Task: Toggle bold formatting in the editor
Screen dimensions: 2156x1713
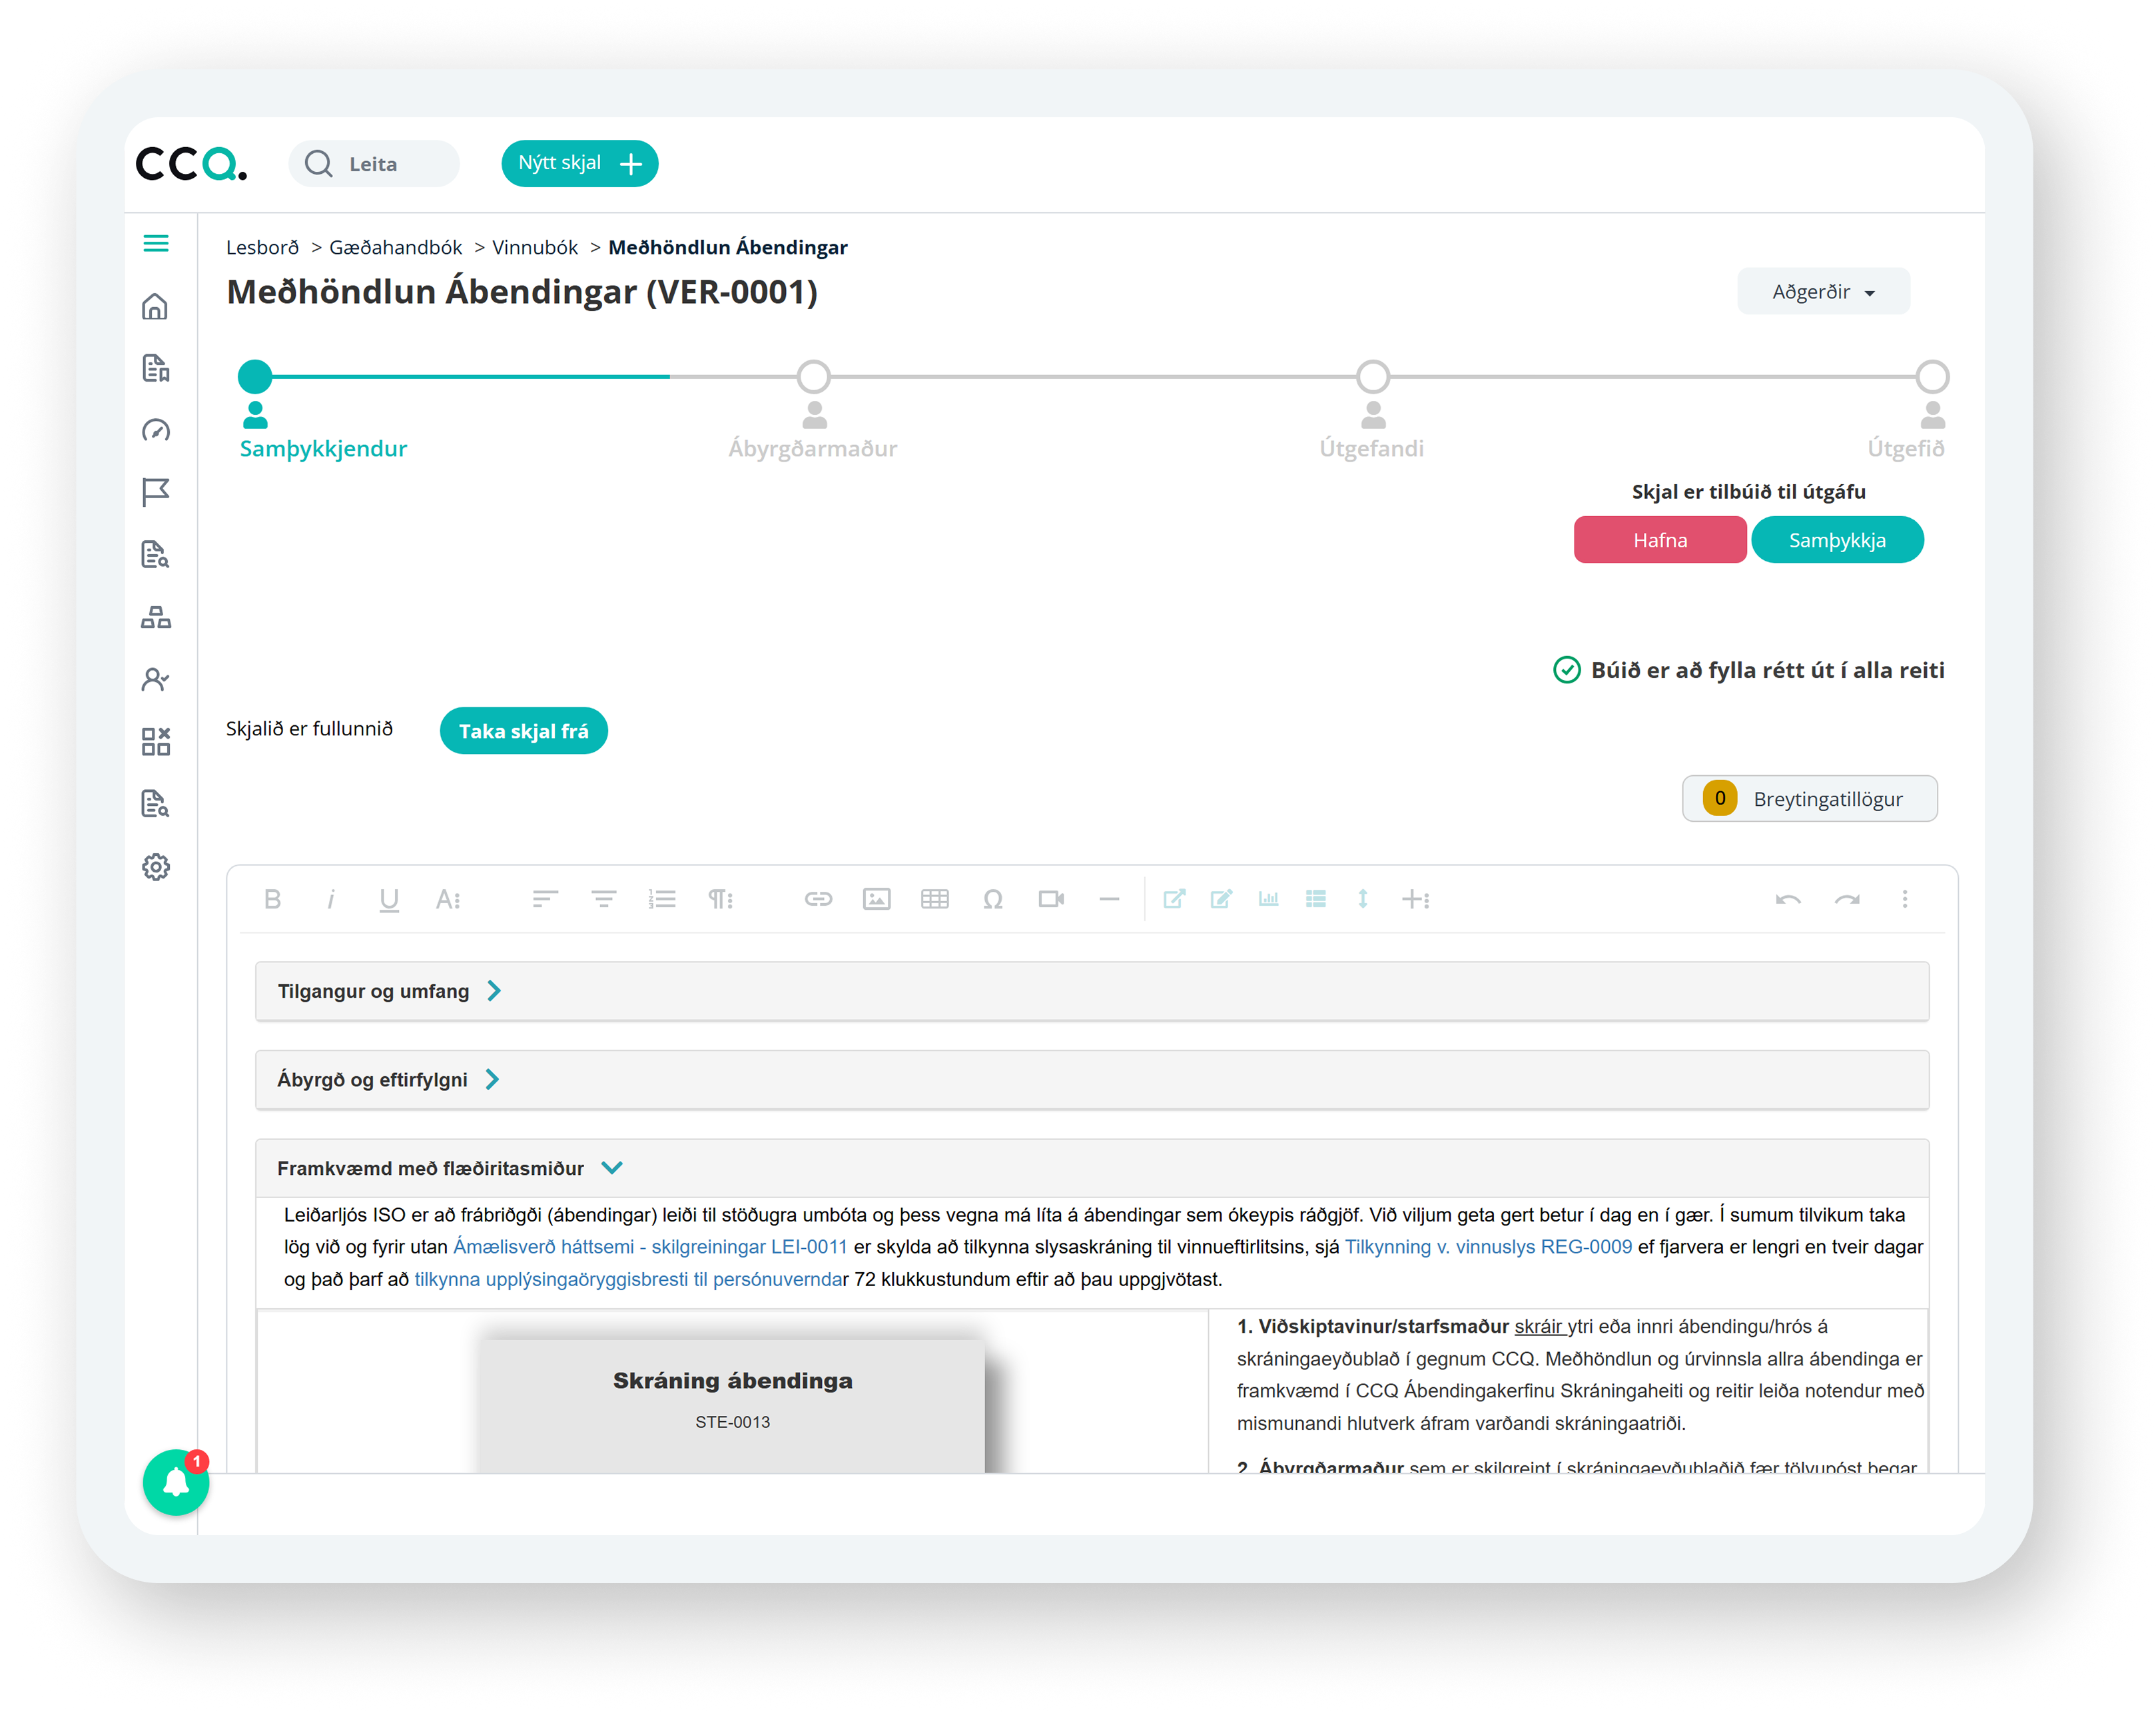Action: pos(272,899)
